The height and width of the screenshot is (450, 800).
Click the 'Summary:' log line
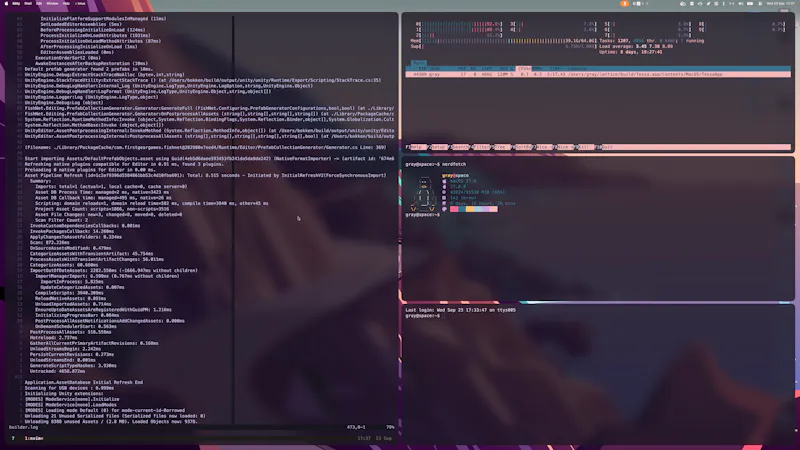(x=40, y=181)
